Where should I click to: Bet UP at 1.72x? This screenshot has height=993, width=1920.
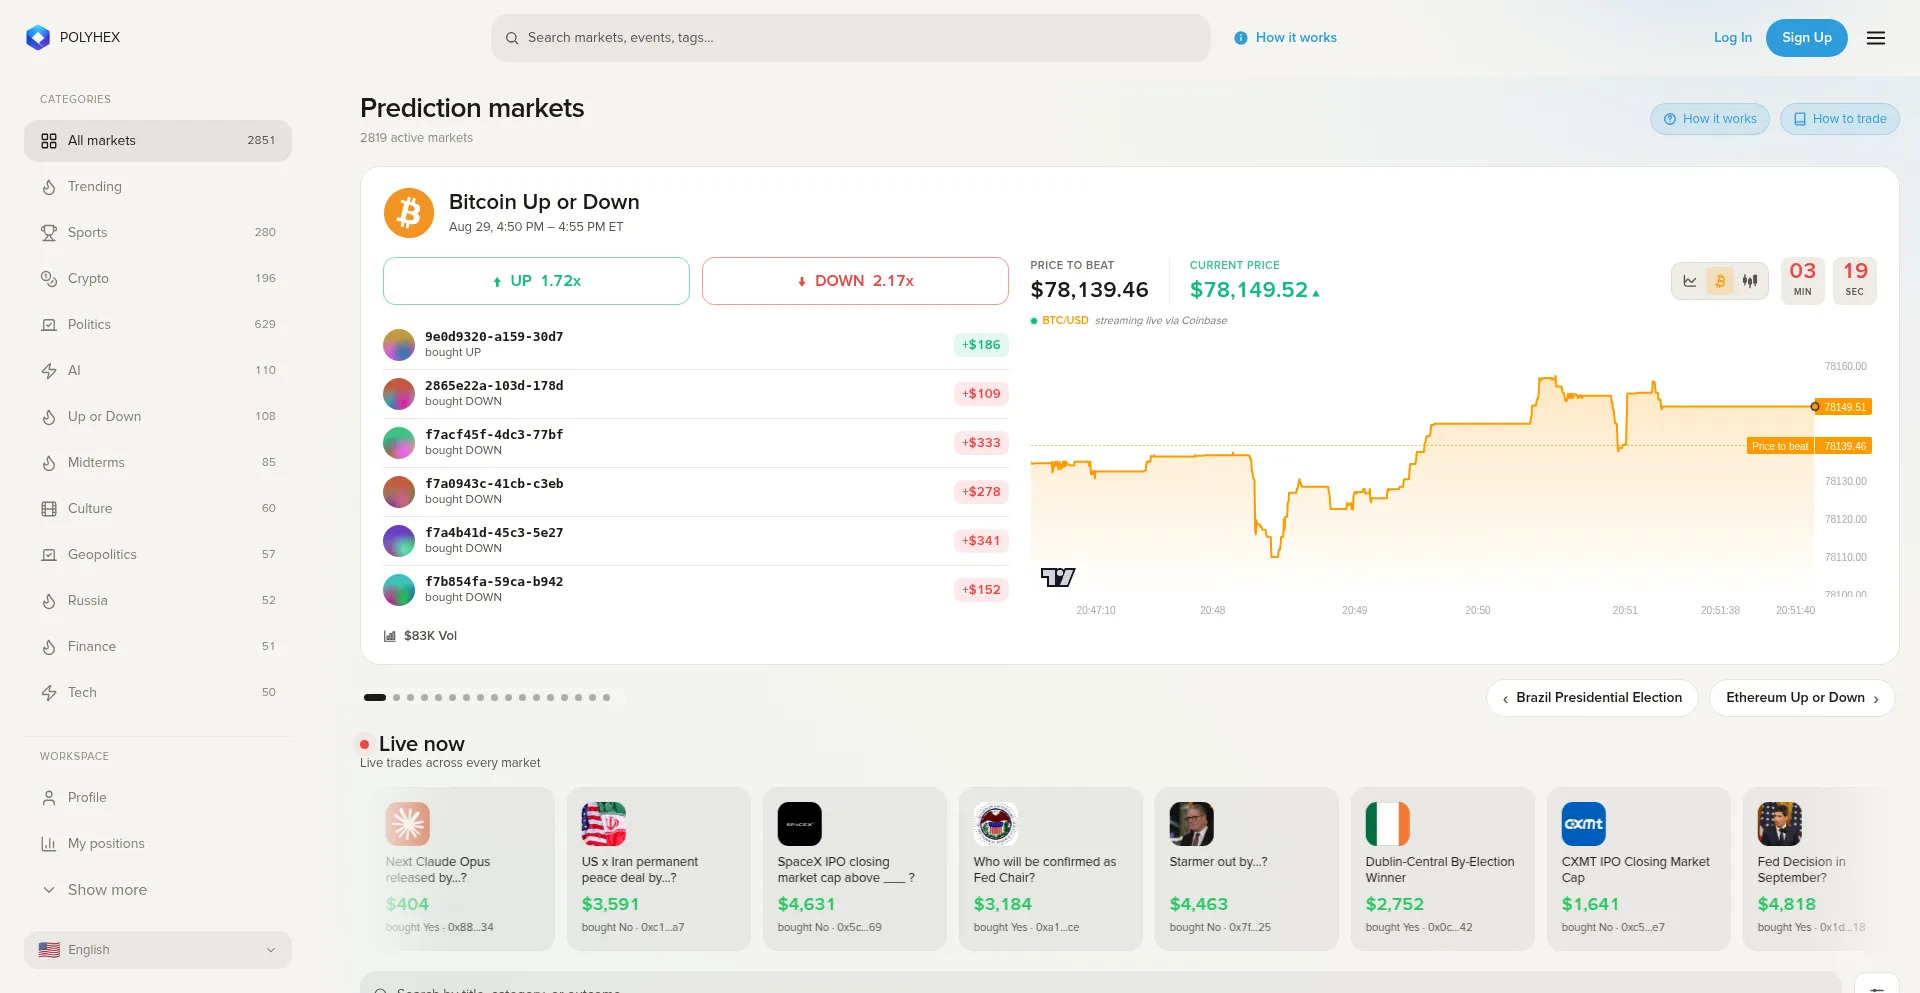point(536,281)
